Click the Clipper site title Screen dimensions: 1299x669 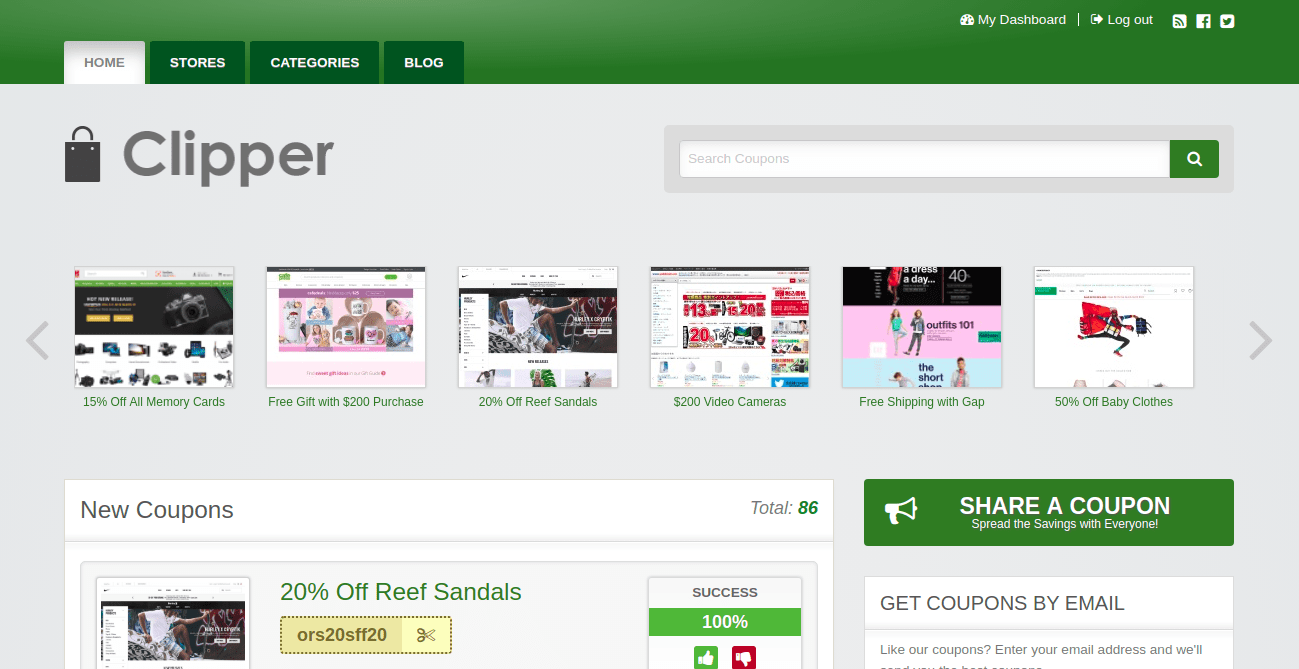[228, 156]
